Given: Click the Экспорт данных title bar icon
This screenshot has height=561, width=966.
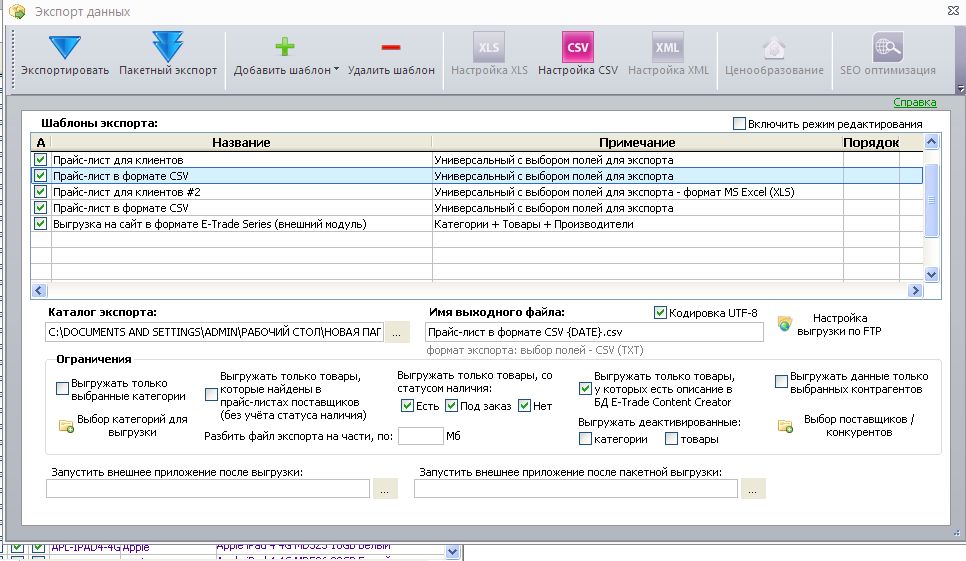Looking at the screenshot, I should point(18,11).
